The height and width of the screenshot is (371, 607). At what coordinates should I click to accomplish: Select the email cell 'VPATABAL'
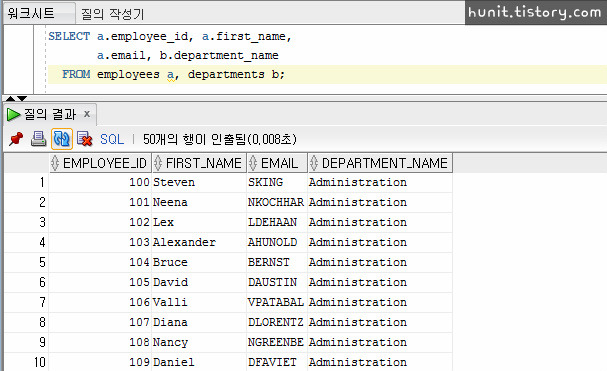coord(277,302)
